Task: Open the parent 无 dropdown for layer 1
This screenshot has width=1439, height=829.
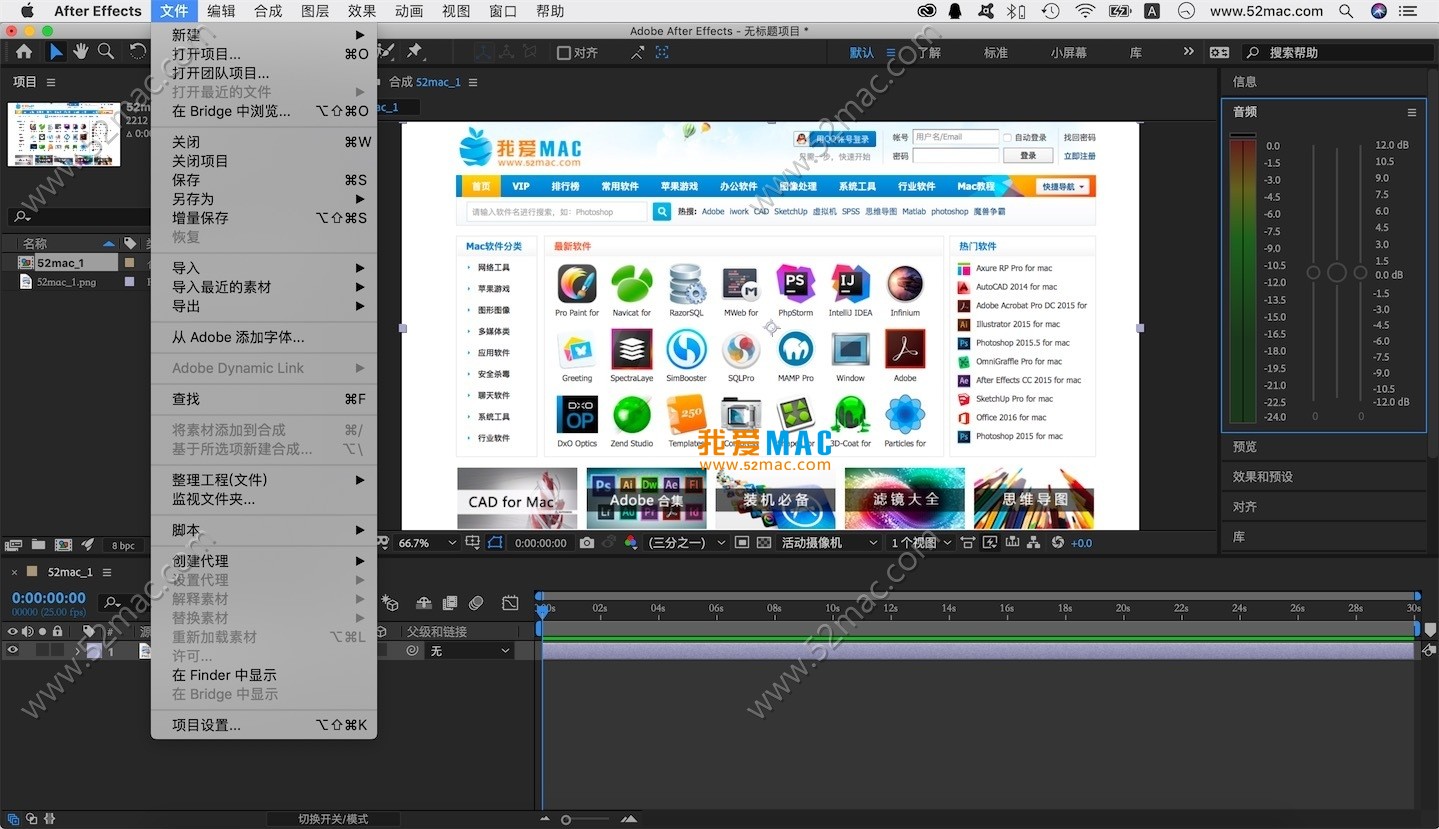Action: tap(470, 651)
